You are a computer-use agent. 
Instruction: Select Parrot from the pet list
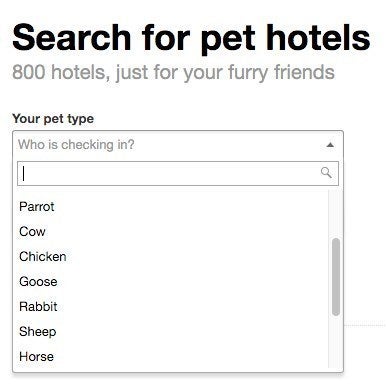170,206
